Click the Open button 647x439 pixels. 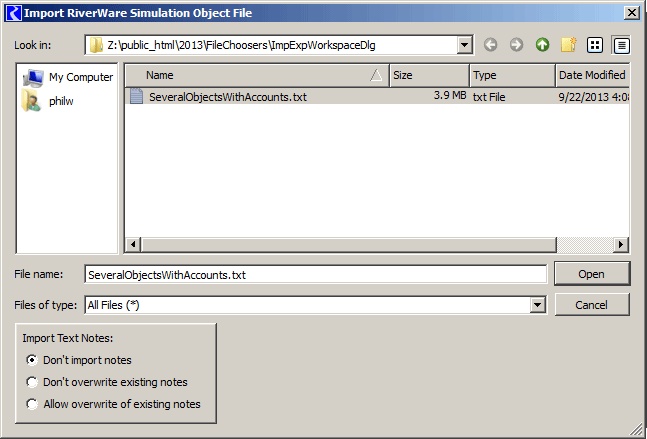592,274
